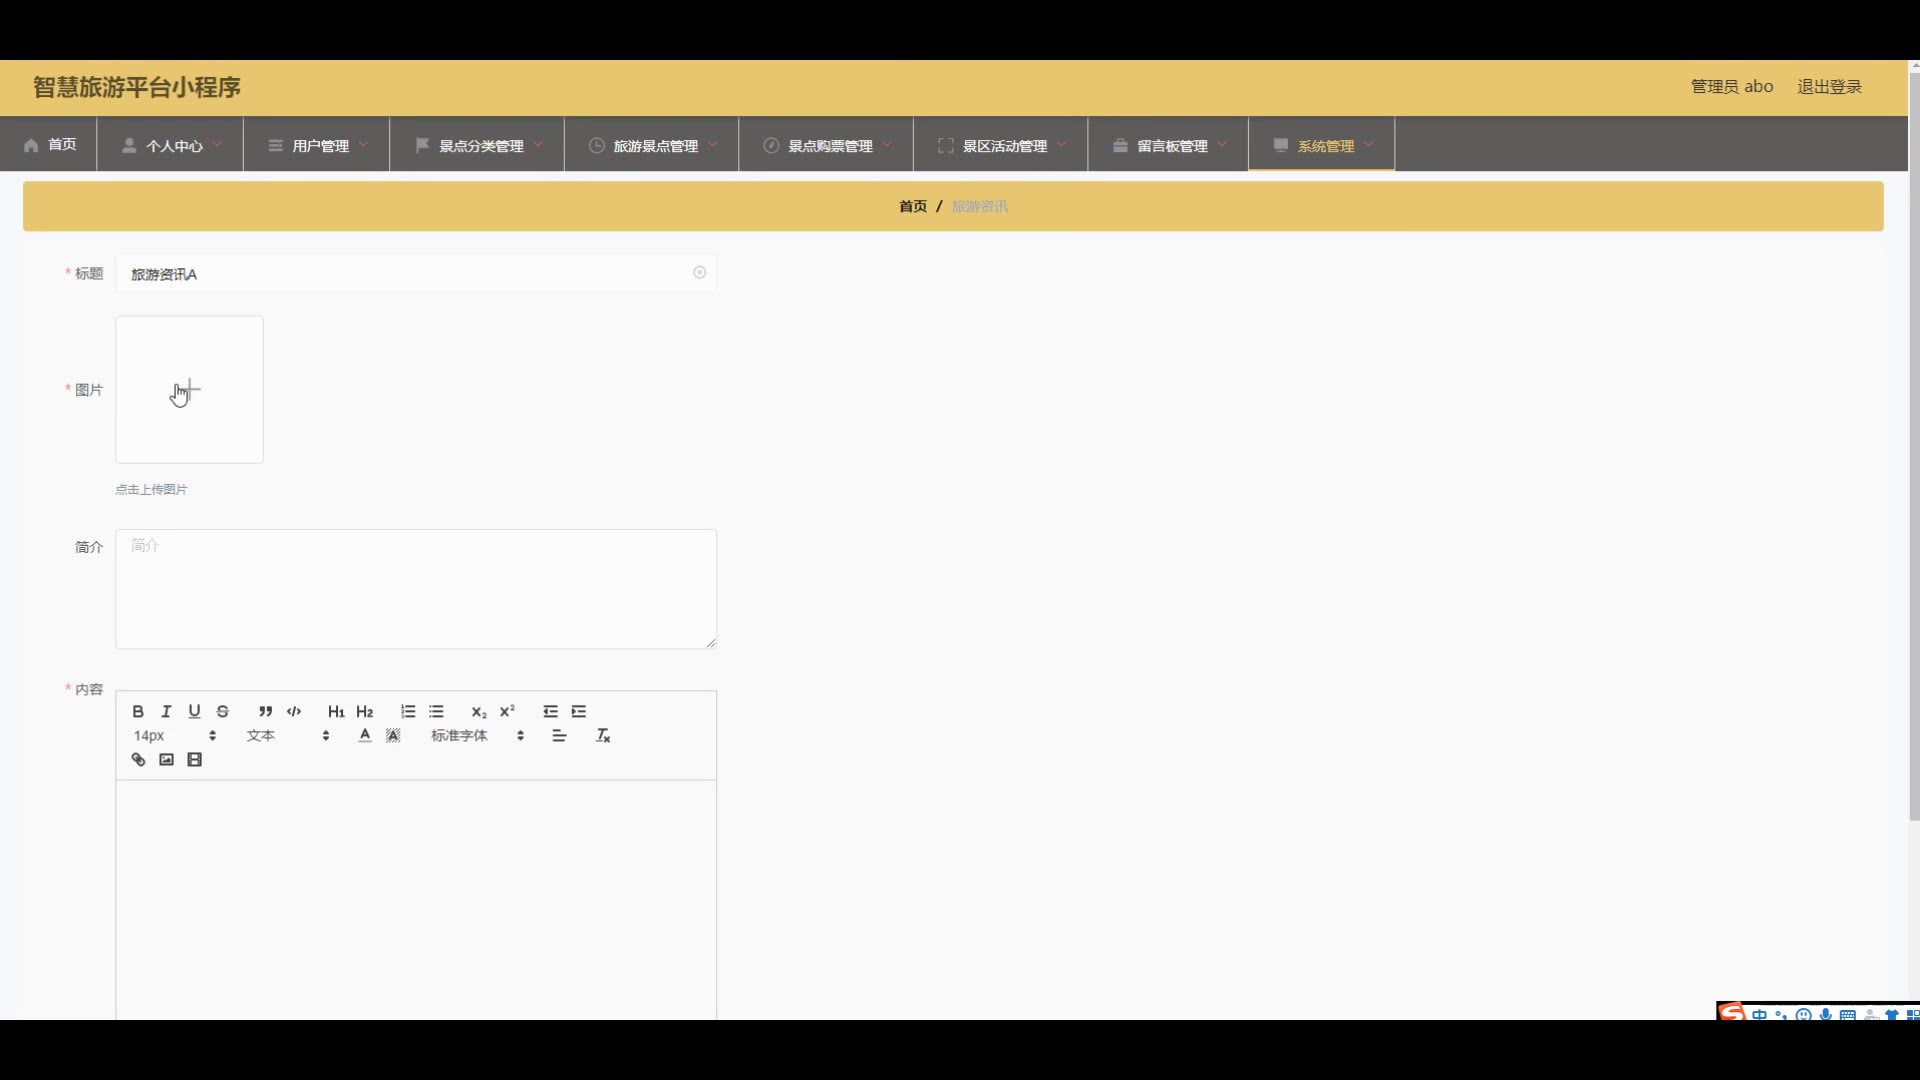1920x1080 pixels.
Task: Click 首页 in the breadcrumb
Action: click(x=912, y=206)
